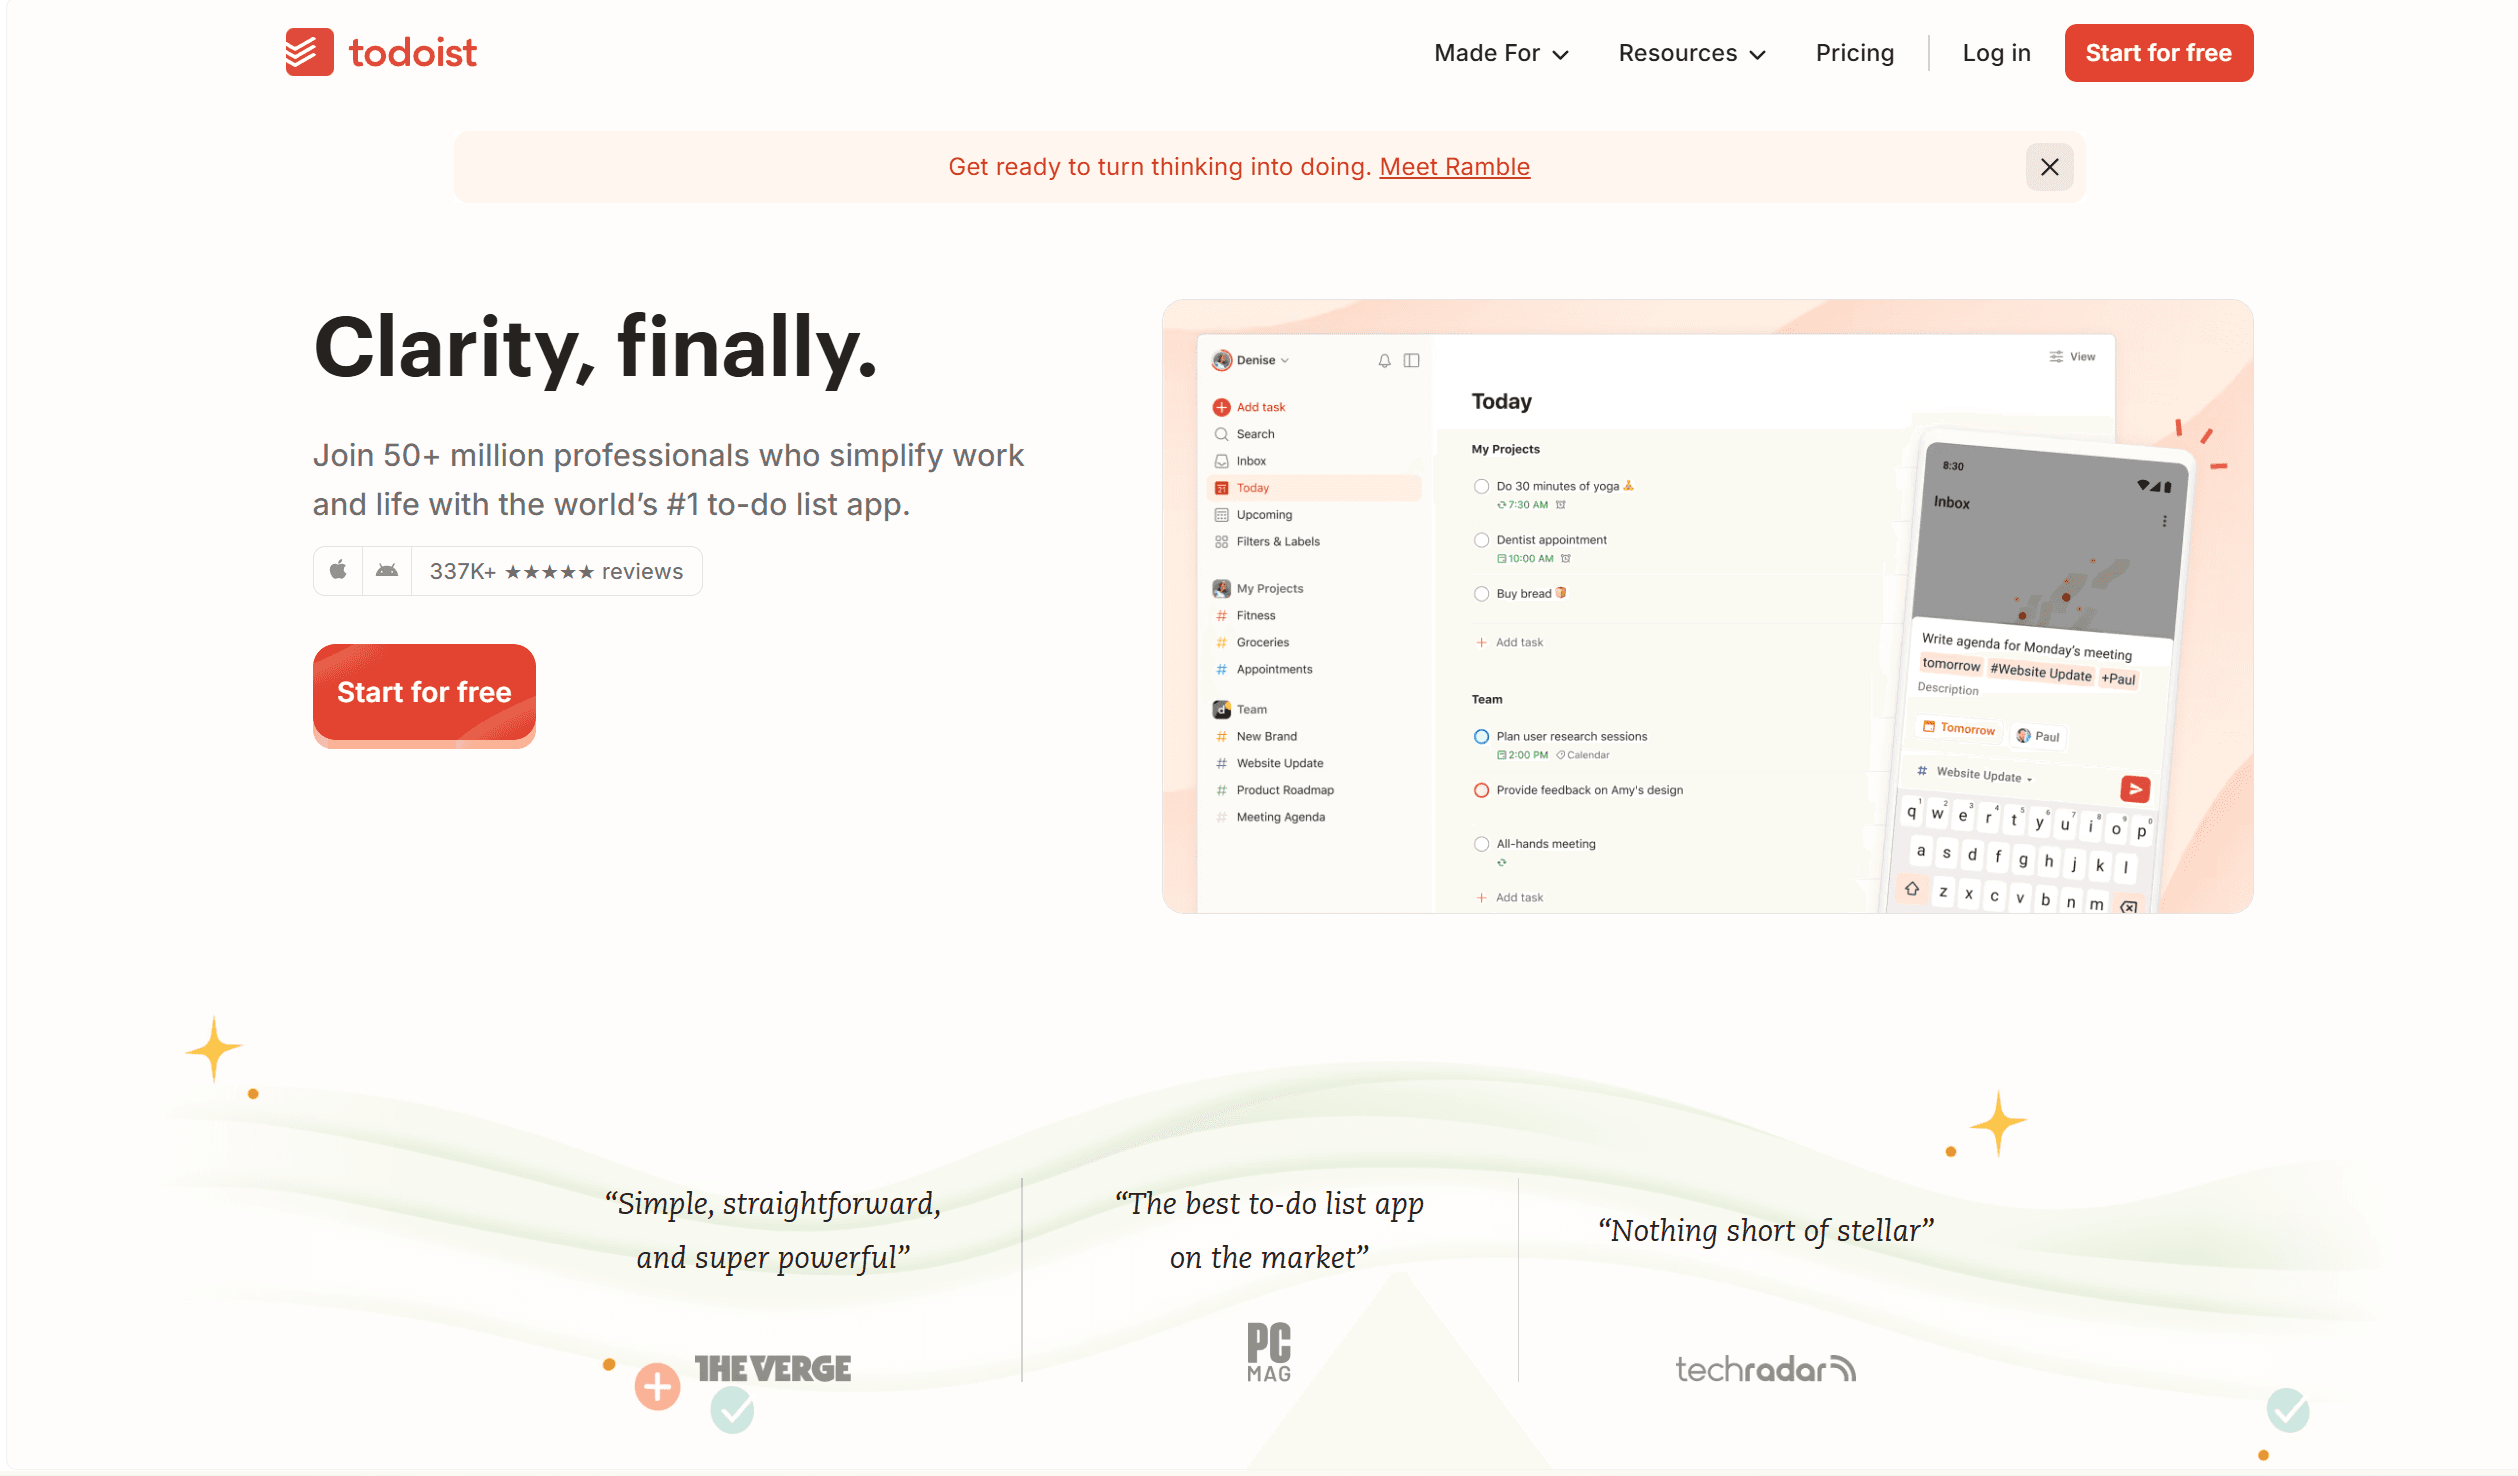Complete the Dentist appointment task

1481,540
